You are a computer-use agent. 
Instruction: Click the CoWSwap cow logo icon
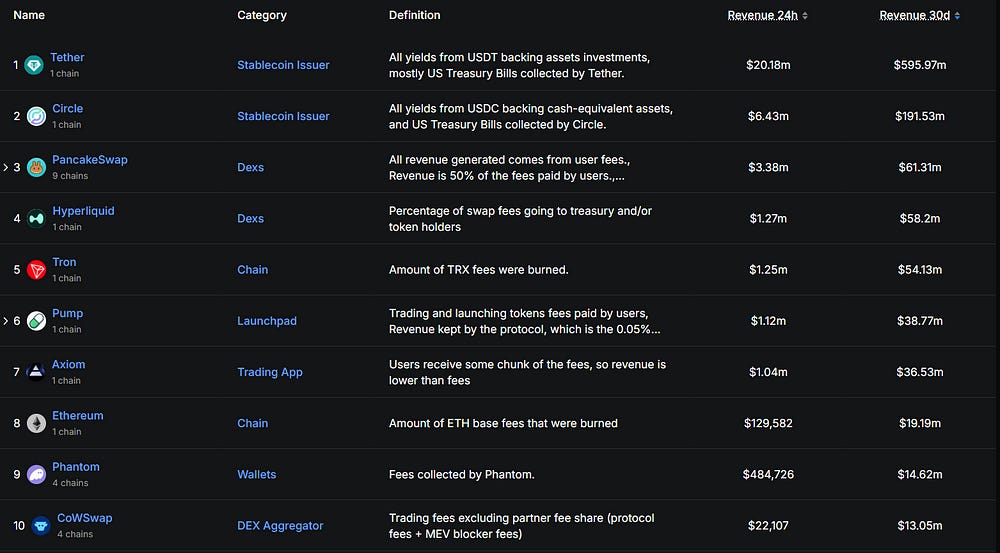[x=41, y=526]
